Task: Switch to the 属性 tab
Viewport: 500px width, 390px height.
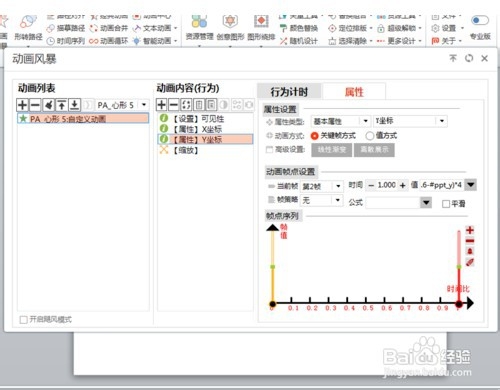Action: (x=354, y=91)
